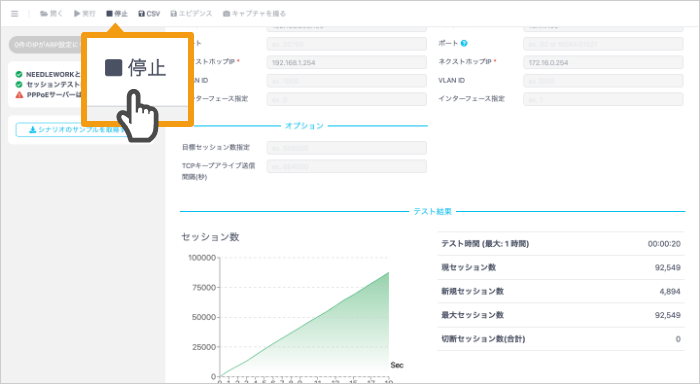This screenshot has height=385, width=700.
Task: Open the hamburger menu in the toolbar
Action: [15, 14]
